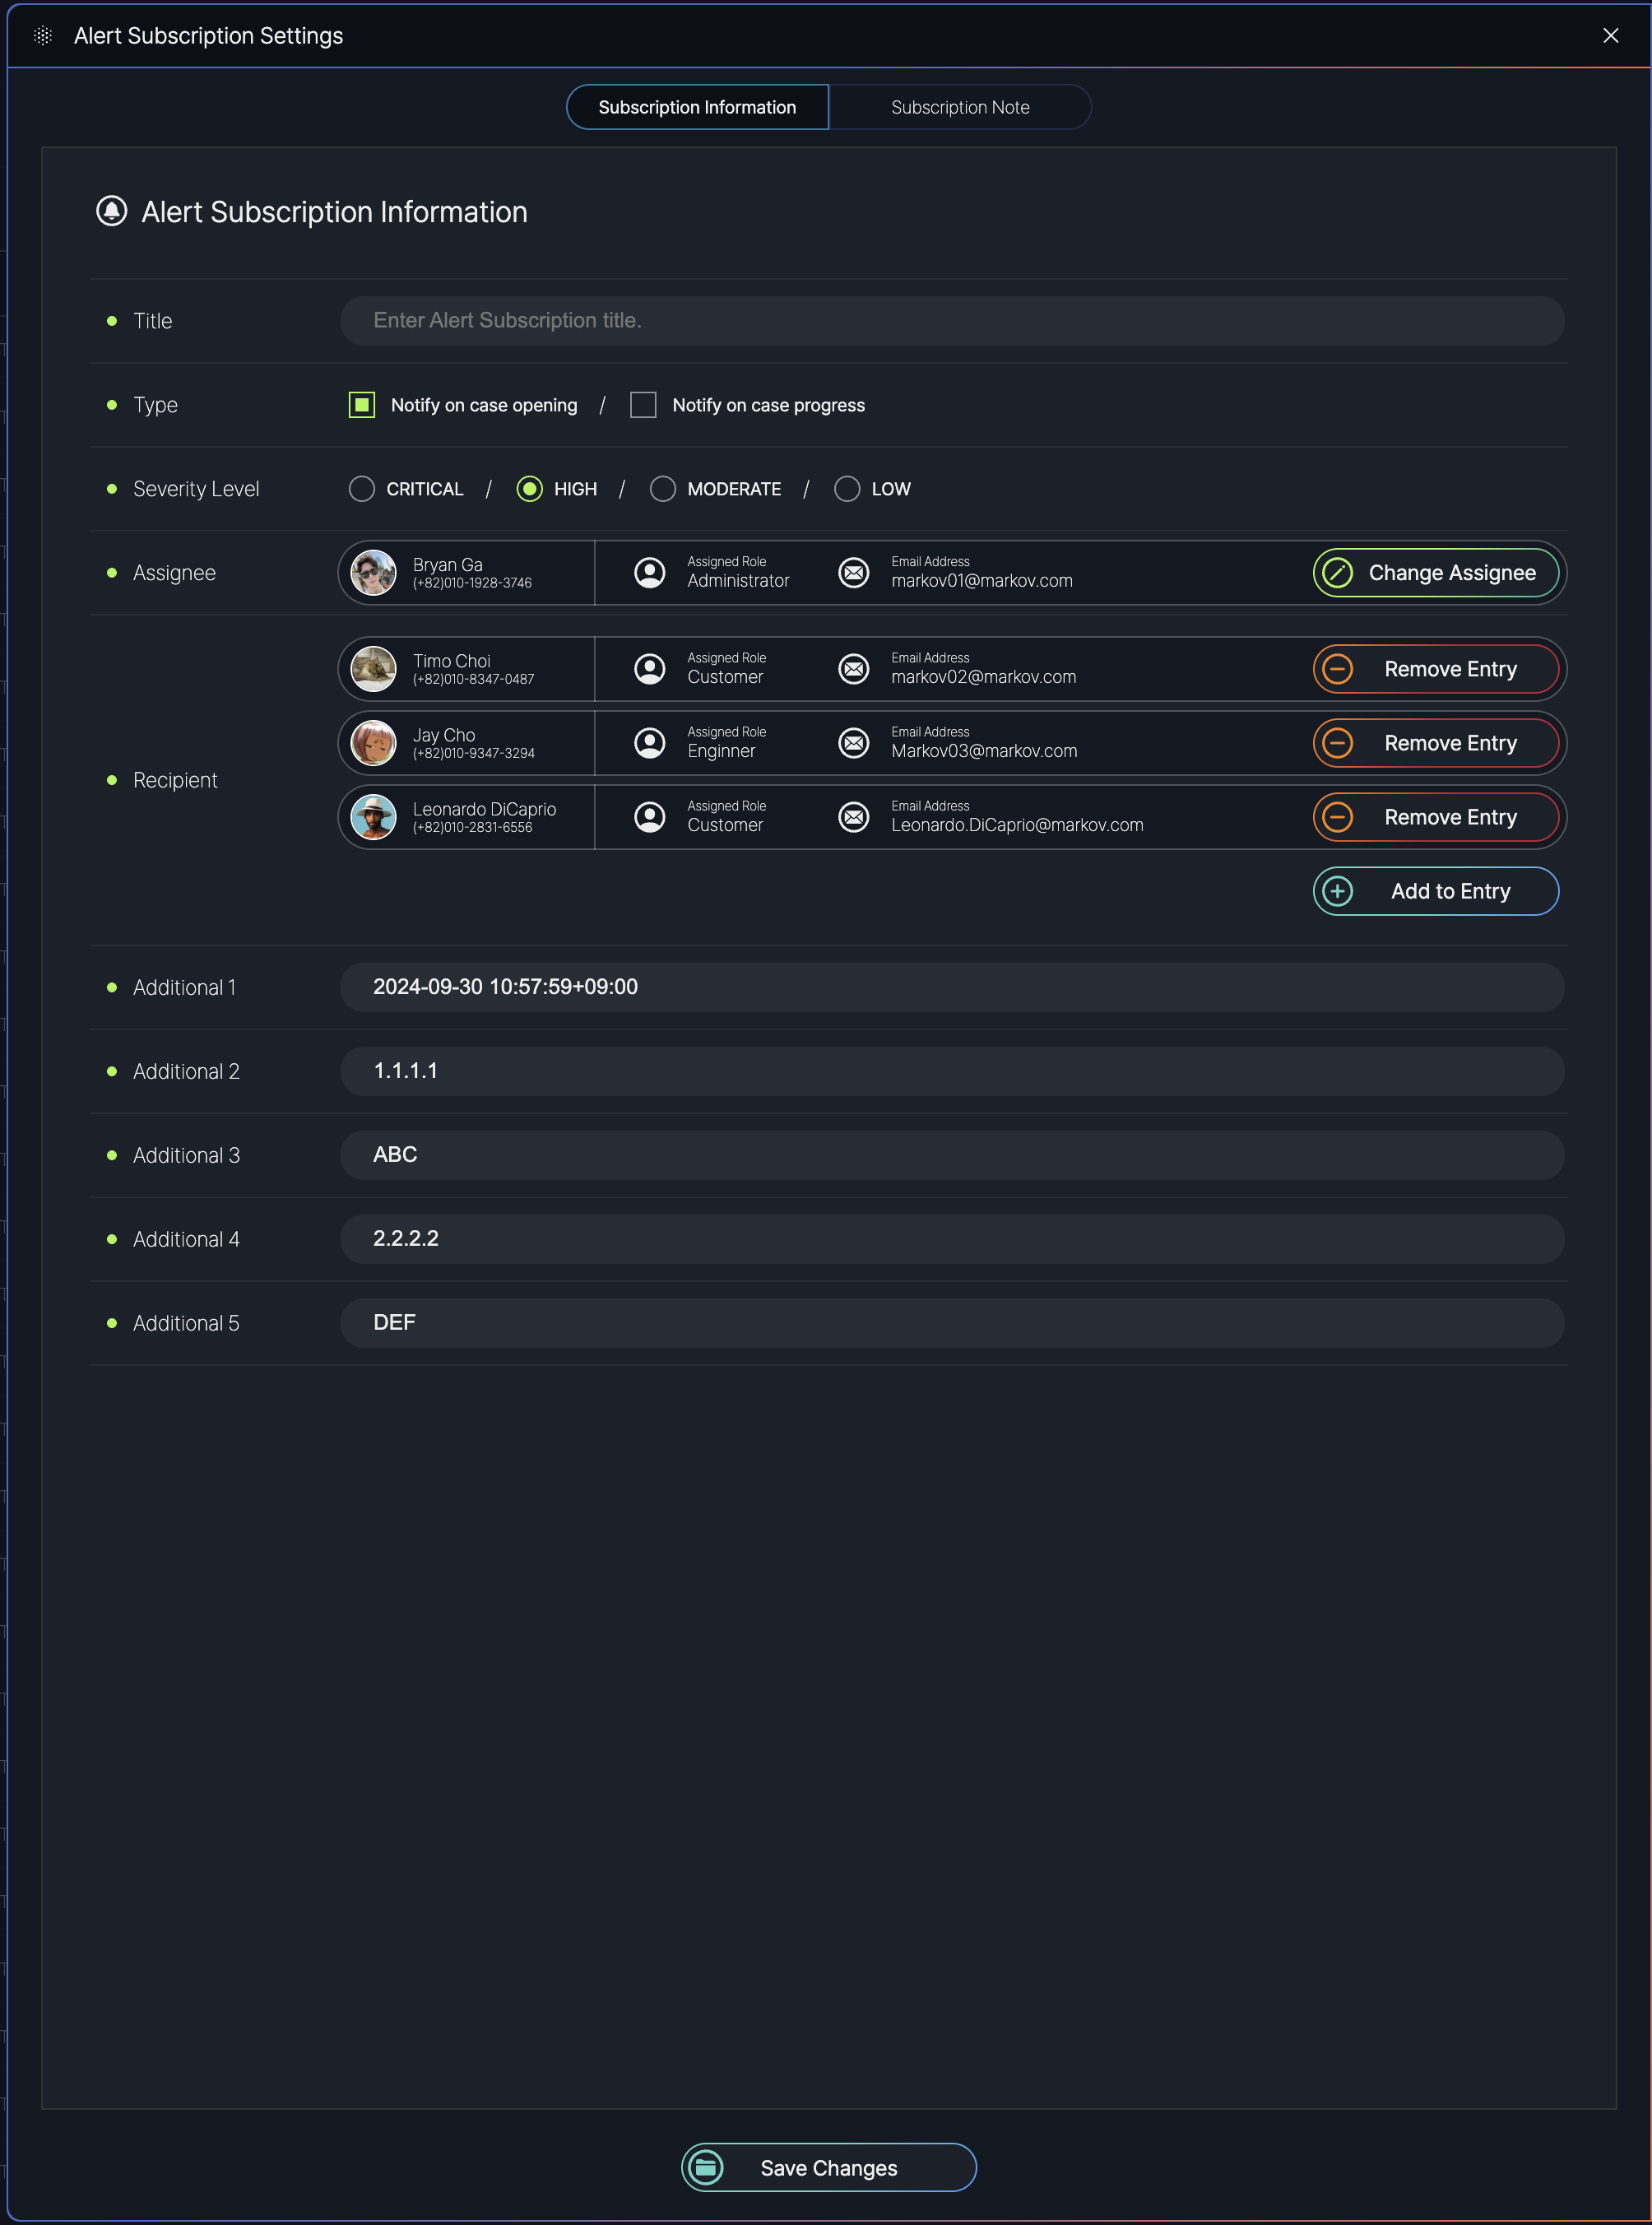Viewport: 1652px width, 2225px height.
Task: Select CRITICAL severity level
Action: tap(362, 489)
